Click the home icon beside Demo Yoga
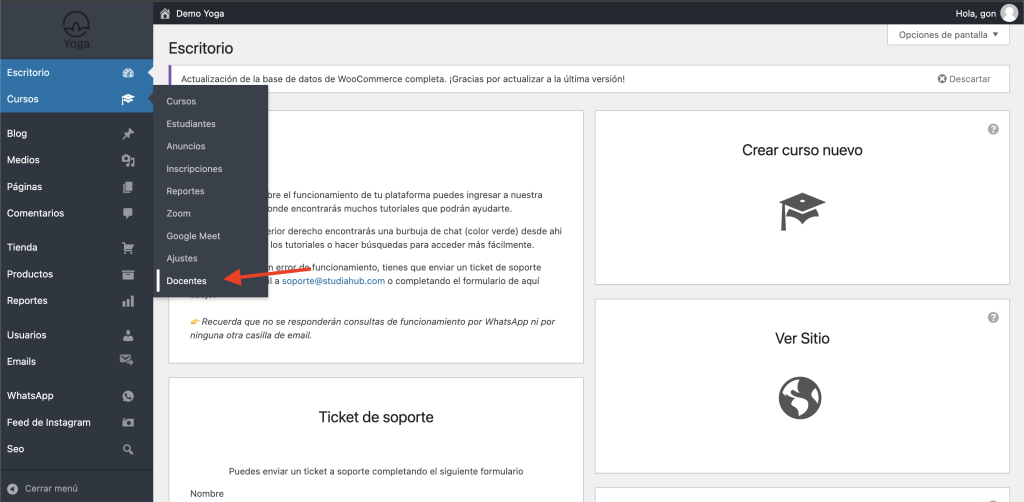This screenshot has height=502, width=1024. 165,13
